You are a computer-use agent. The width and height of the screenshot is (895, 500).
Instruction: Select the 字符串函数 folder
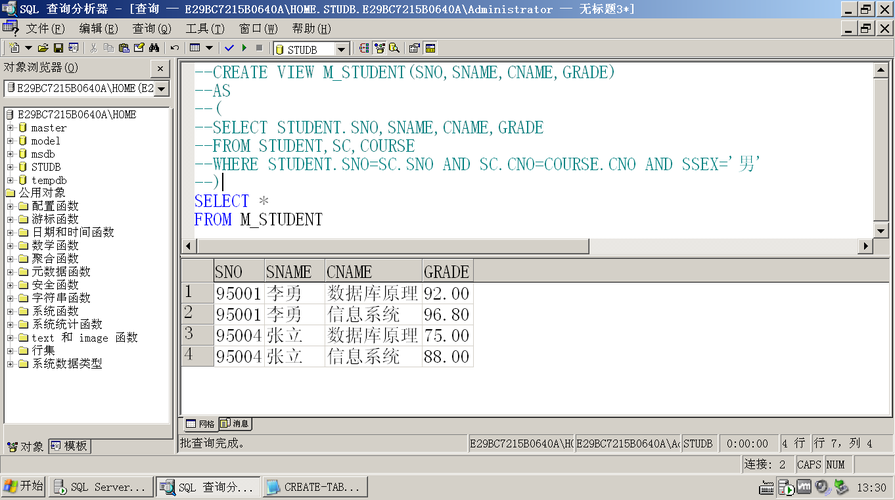point(61,298)
